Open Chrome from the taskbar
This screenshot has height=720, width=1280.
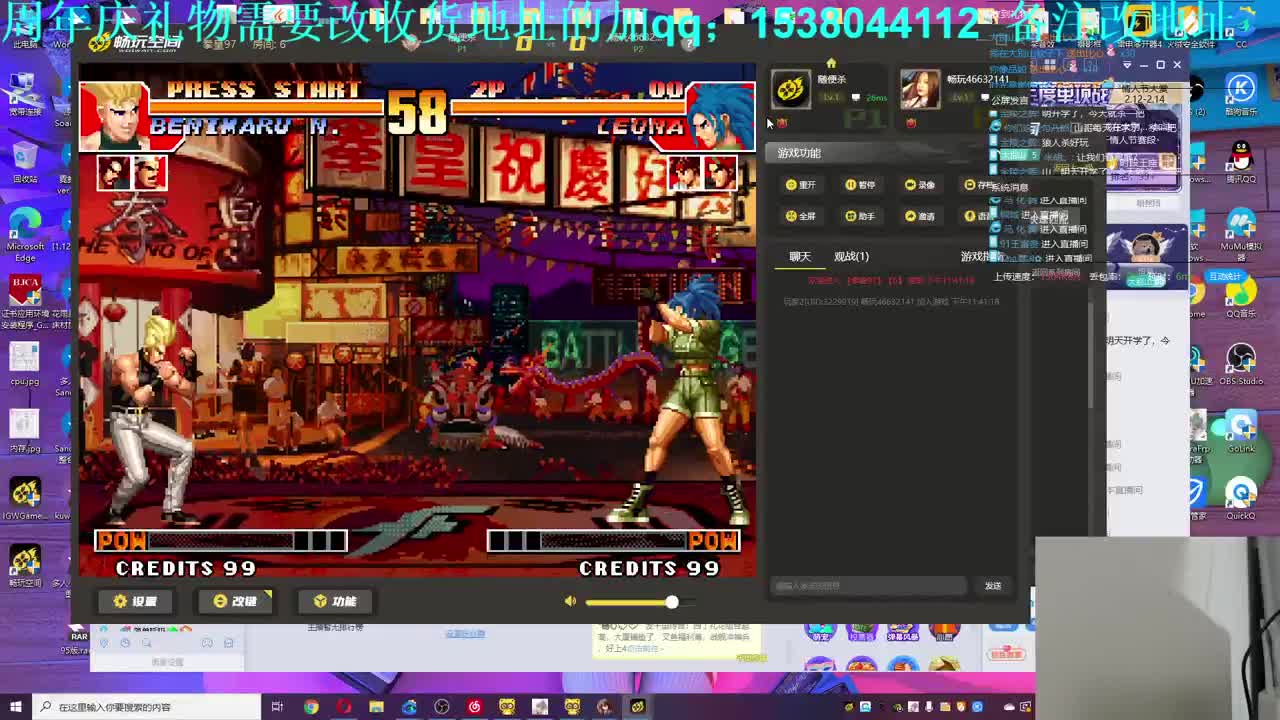point(311,707)
